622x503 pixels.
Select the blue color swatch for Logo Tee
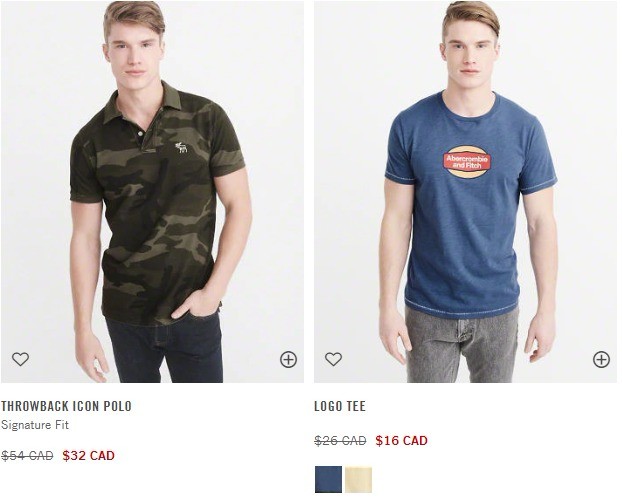pyautogui.click(x=328, y=479)
